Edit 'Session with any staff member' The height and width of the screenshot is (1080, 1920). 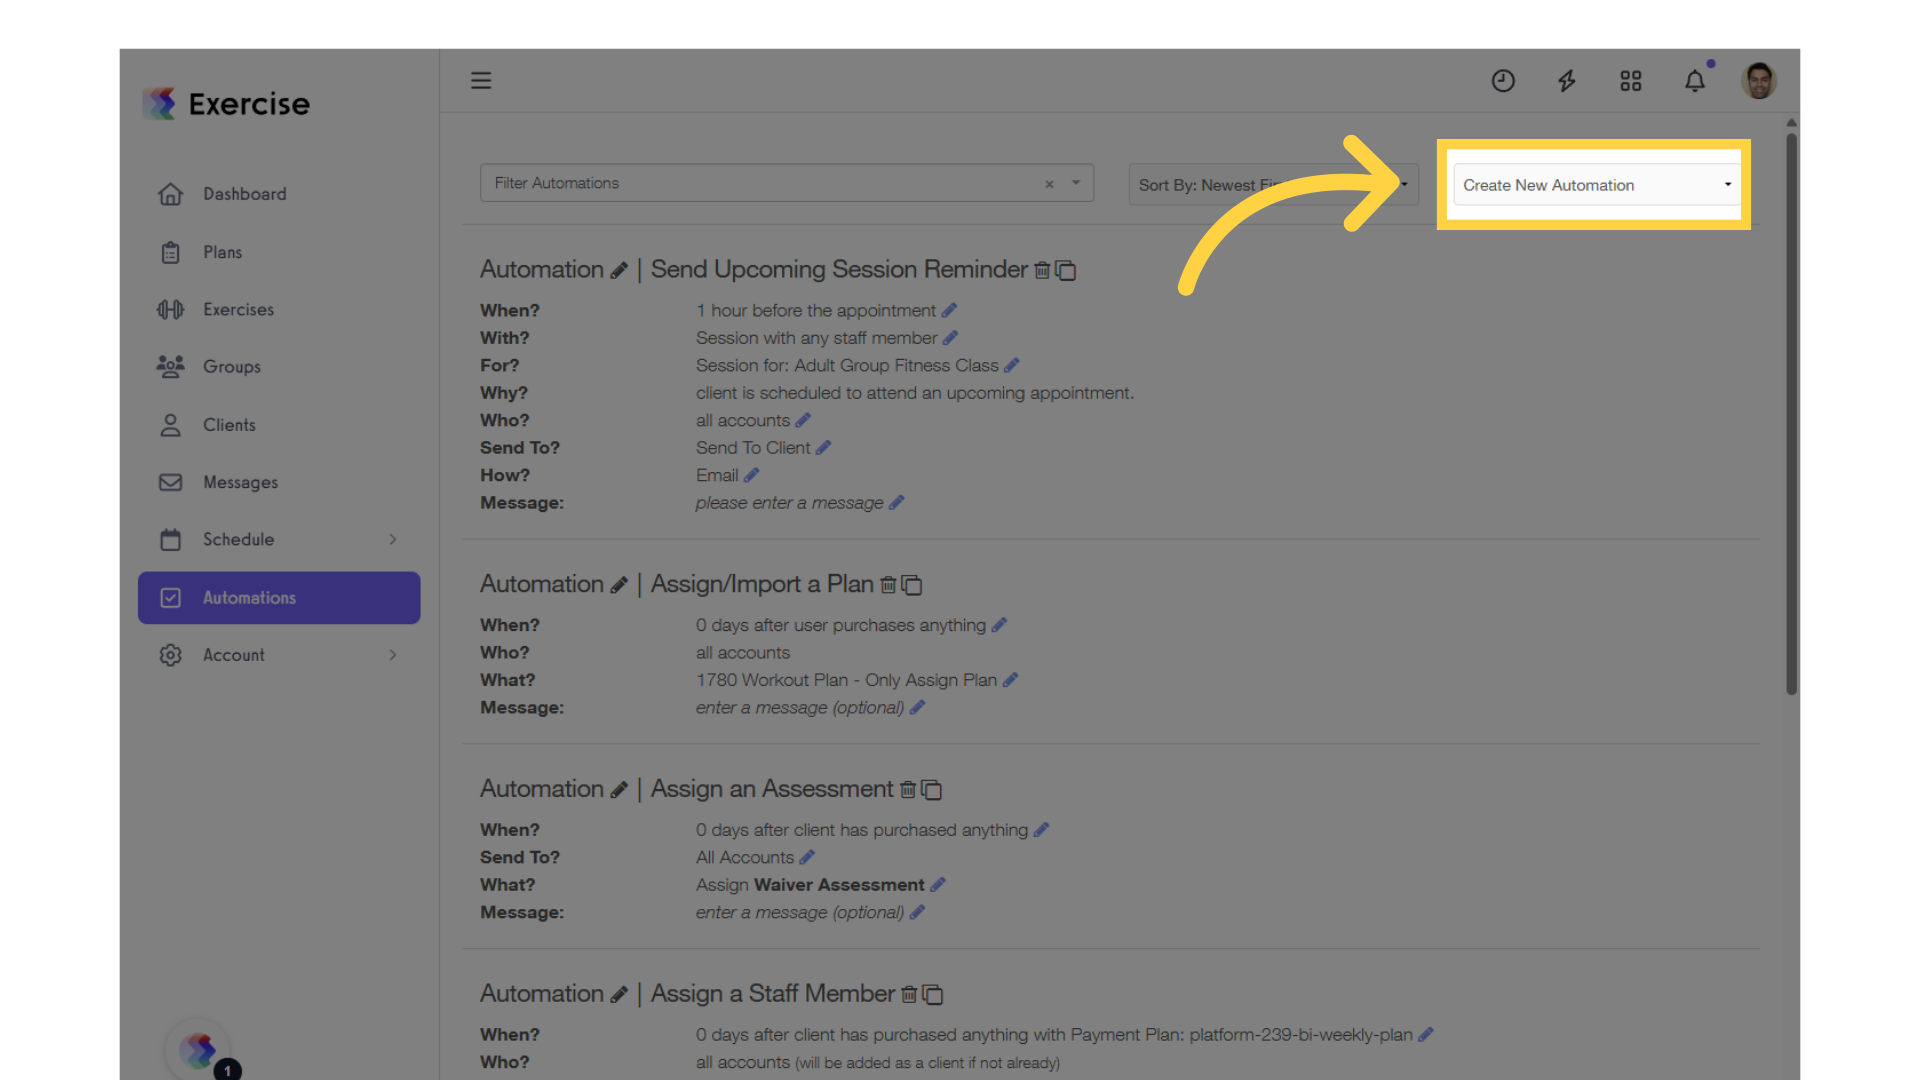(951, 338)
